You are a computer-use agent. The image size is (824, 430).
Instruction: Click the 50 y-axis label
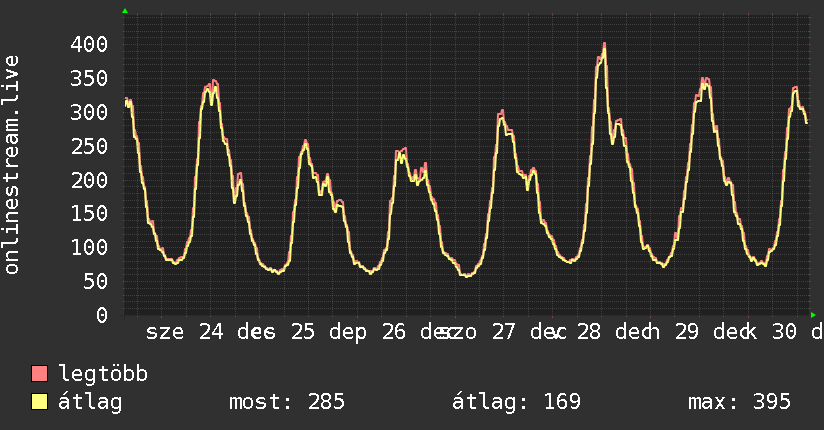pos(95,281)
